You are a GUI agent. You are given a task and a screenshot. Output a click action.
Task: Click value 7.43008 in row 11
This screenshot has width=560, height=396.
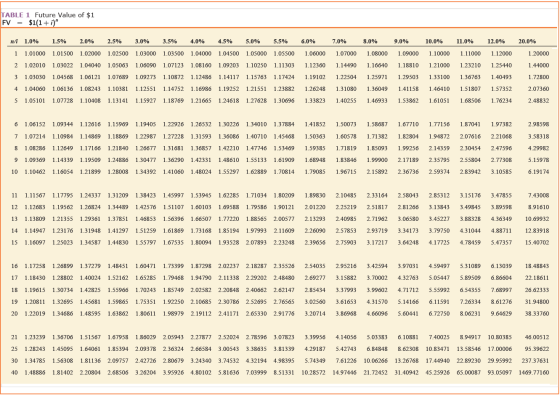point(539,195)
